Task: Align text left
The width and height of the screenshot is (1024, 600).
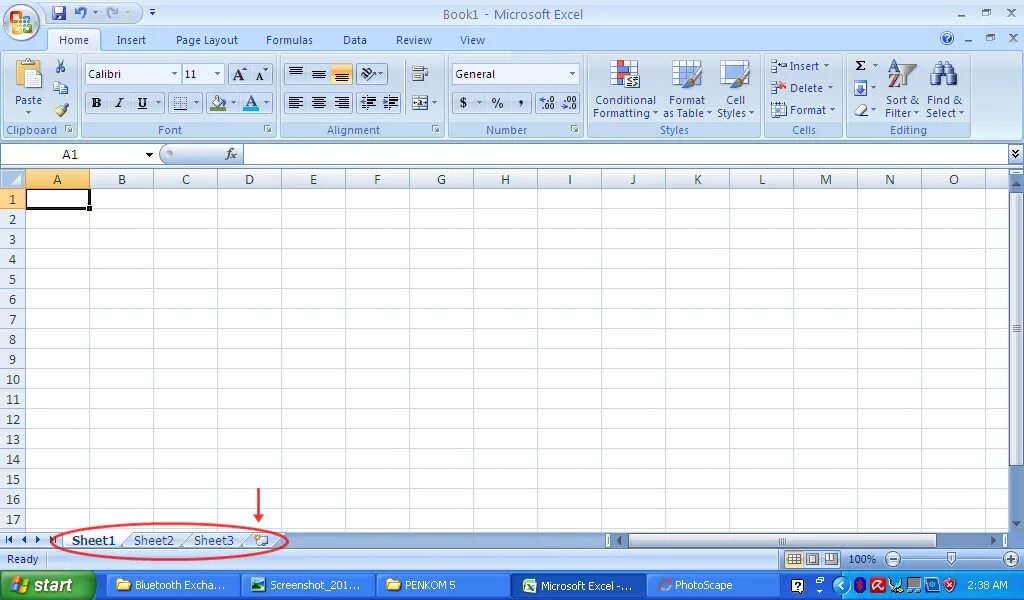Action: [296, 103]
